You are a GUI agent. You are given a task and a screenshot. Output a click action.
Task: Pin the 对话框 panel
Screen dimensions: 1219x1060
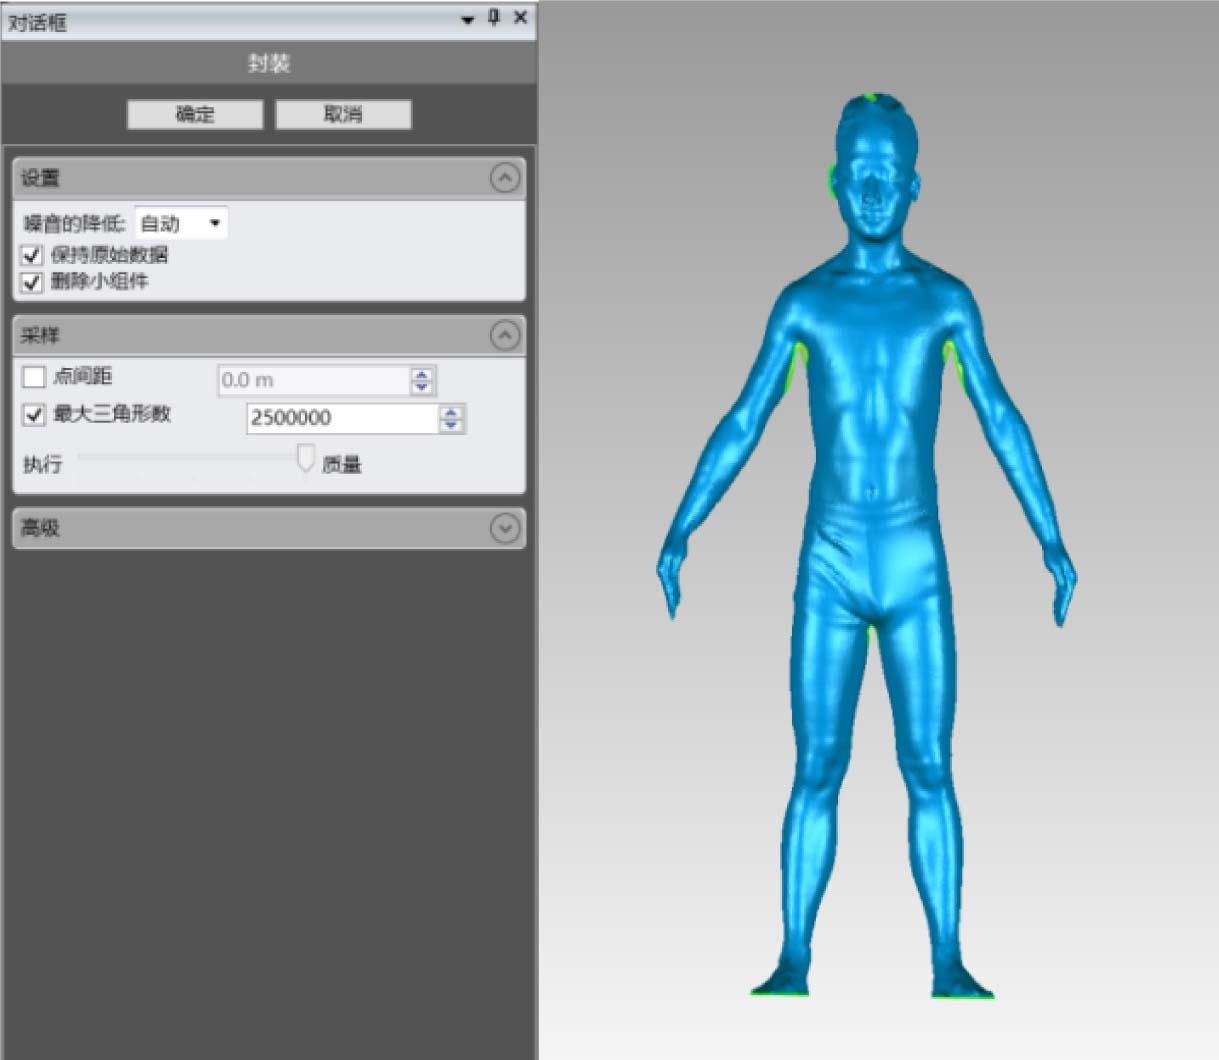pyautogui.click(x=491, y=17)
